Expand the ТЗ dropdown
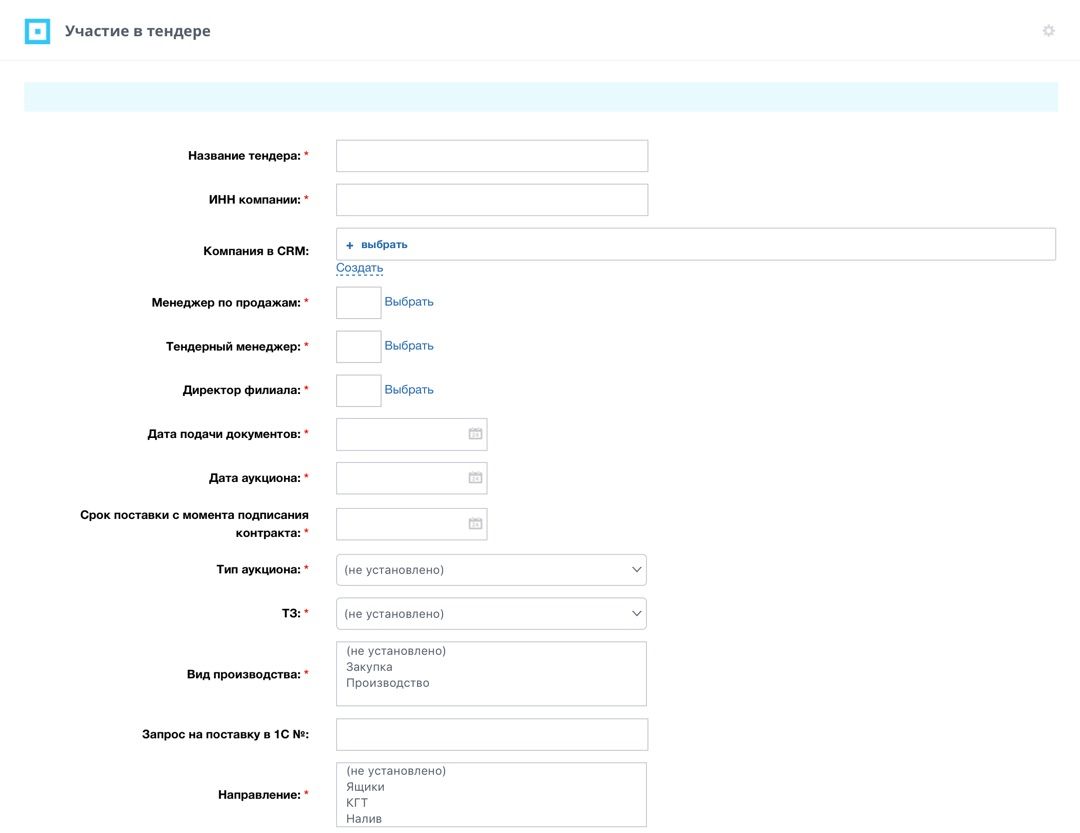Viewport: 1080px width, 833px height. pyautogui.click(x=491, y=613)
